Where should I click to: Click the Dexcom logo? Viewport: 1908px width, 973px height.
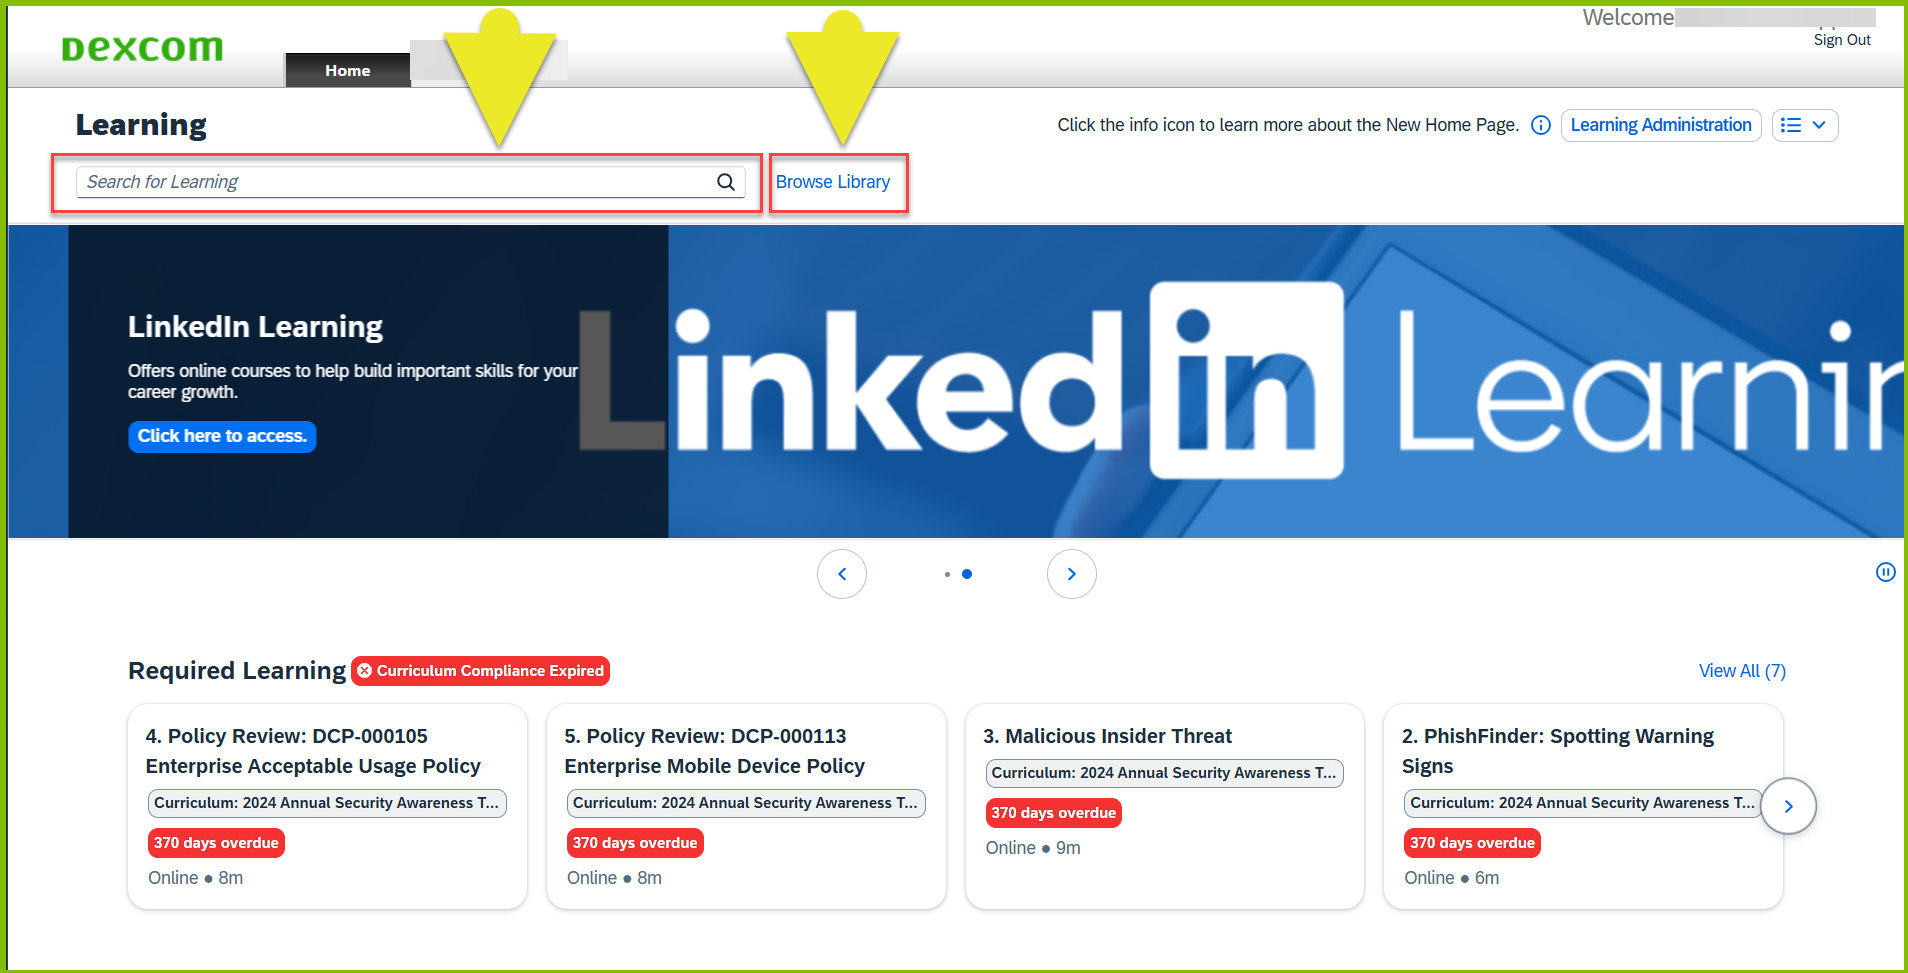(x=142, y=48)
